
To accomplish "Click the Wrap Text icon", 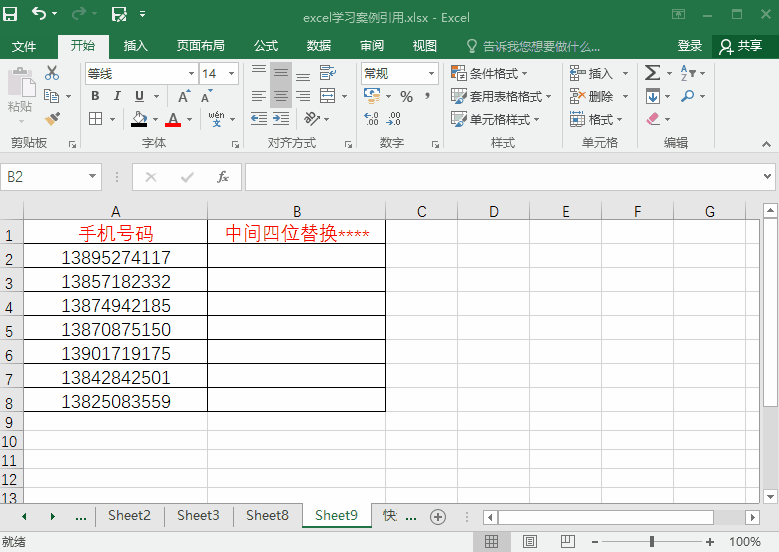I will click(x=327, y=73).
